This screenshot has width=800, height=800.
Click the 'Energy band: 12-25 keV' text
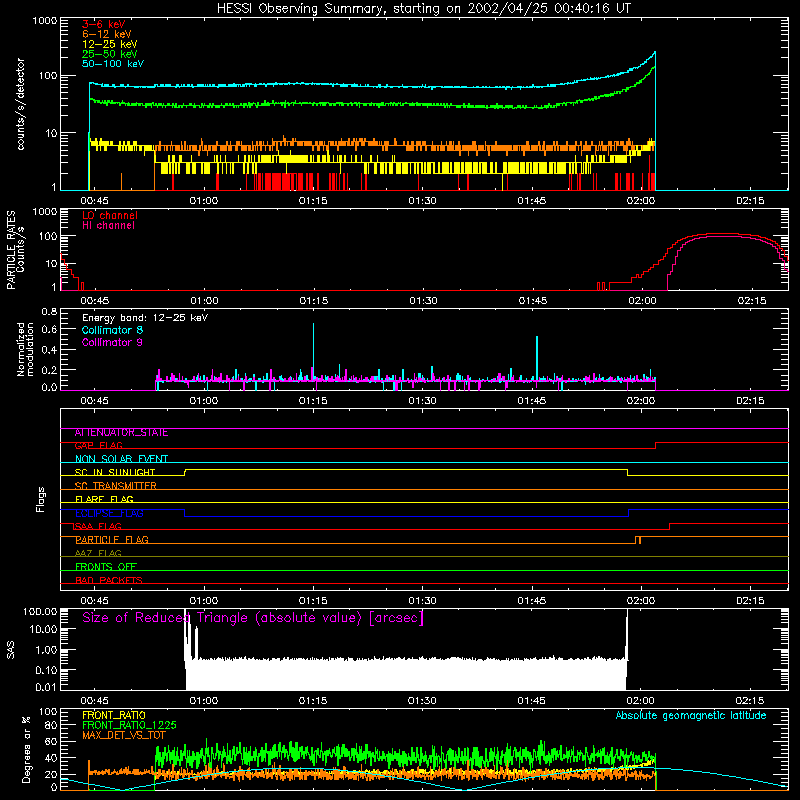pyautogui.click(x=145, y=318)
